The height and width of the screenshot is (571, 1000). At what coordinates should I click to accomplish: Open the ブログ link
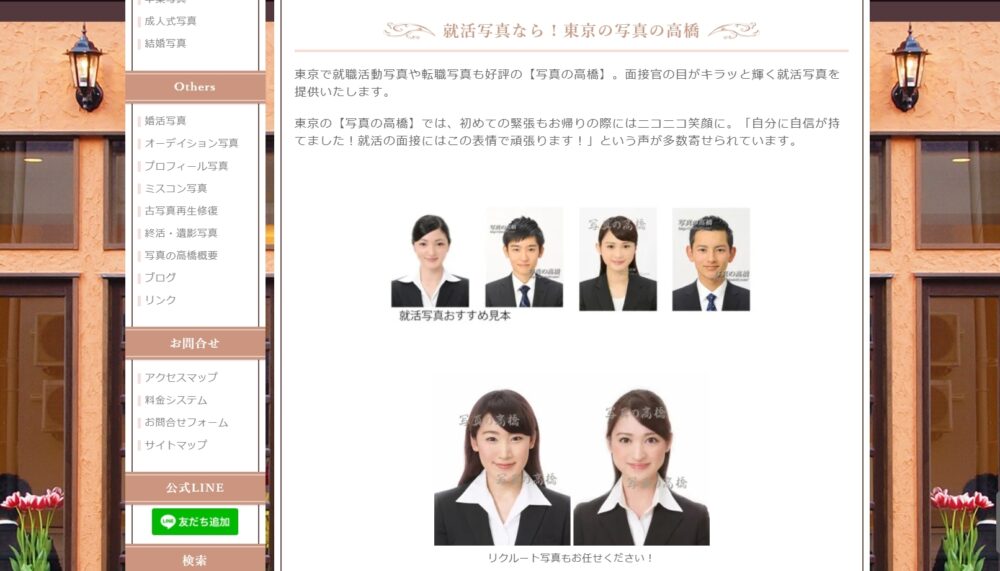pos(160,278)
